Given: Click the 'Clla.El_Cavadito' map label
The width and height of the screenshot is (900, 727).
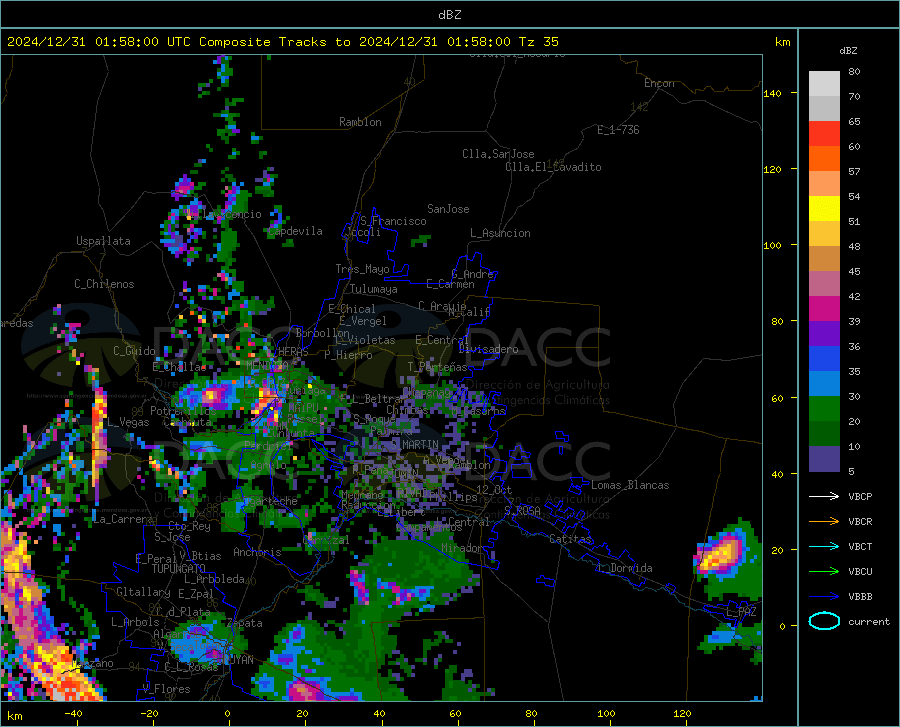Looking at the screenshot, I should (x=553, y=167).
